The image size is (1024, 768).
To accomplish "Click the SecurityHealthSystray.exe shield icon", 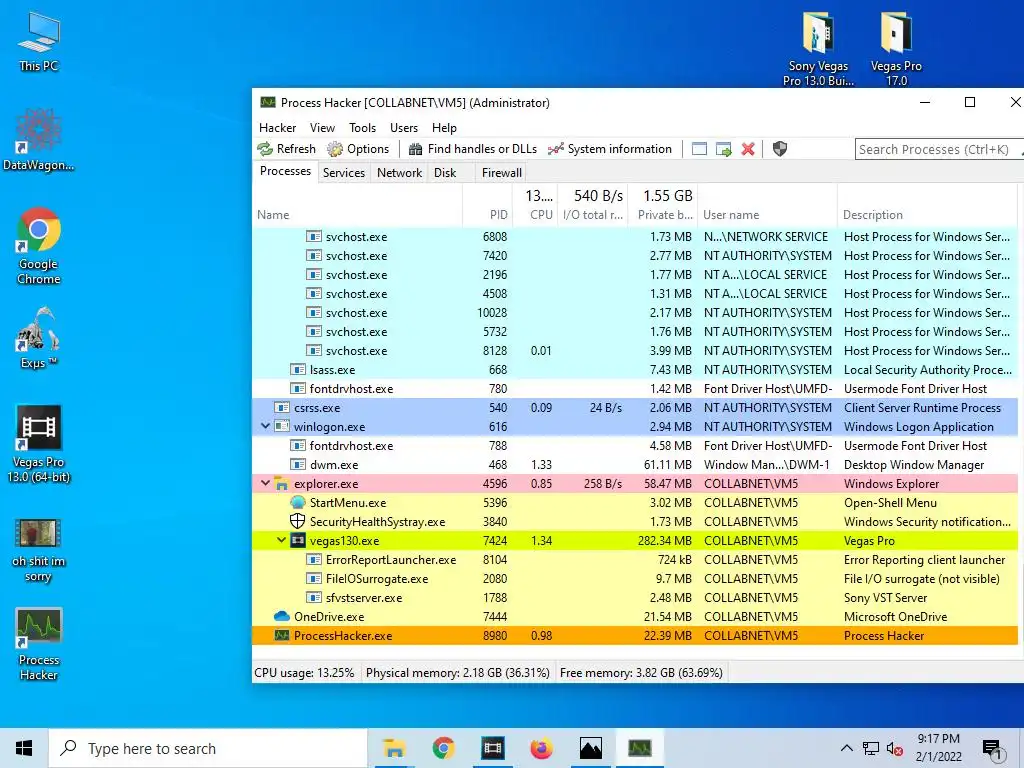I will (298, 521).
